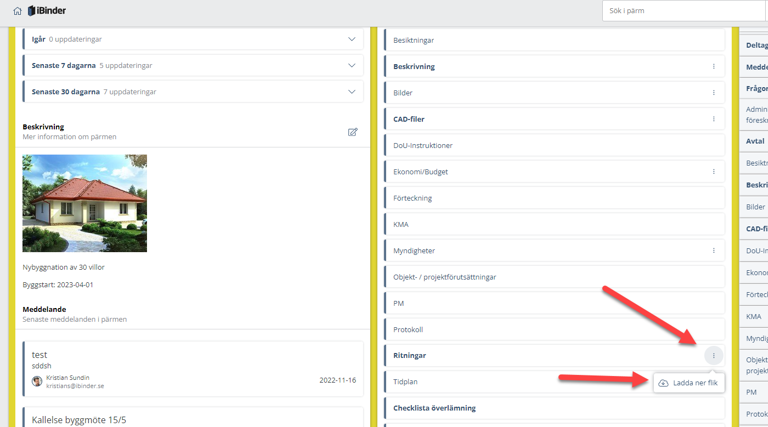Open the PM tab in the middle list

coord(554,304)
